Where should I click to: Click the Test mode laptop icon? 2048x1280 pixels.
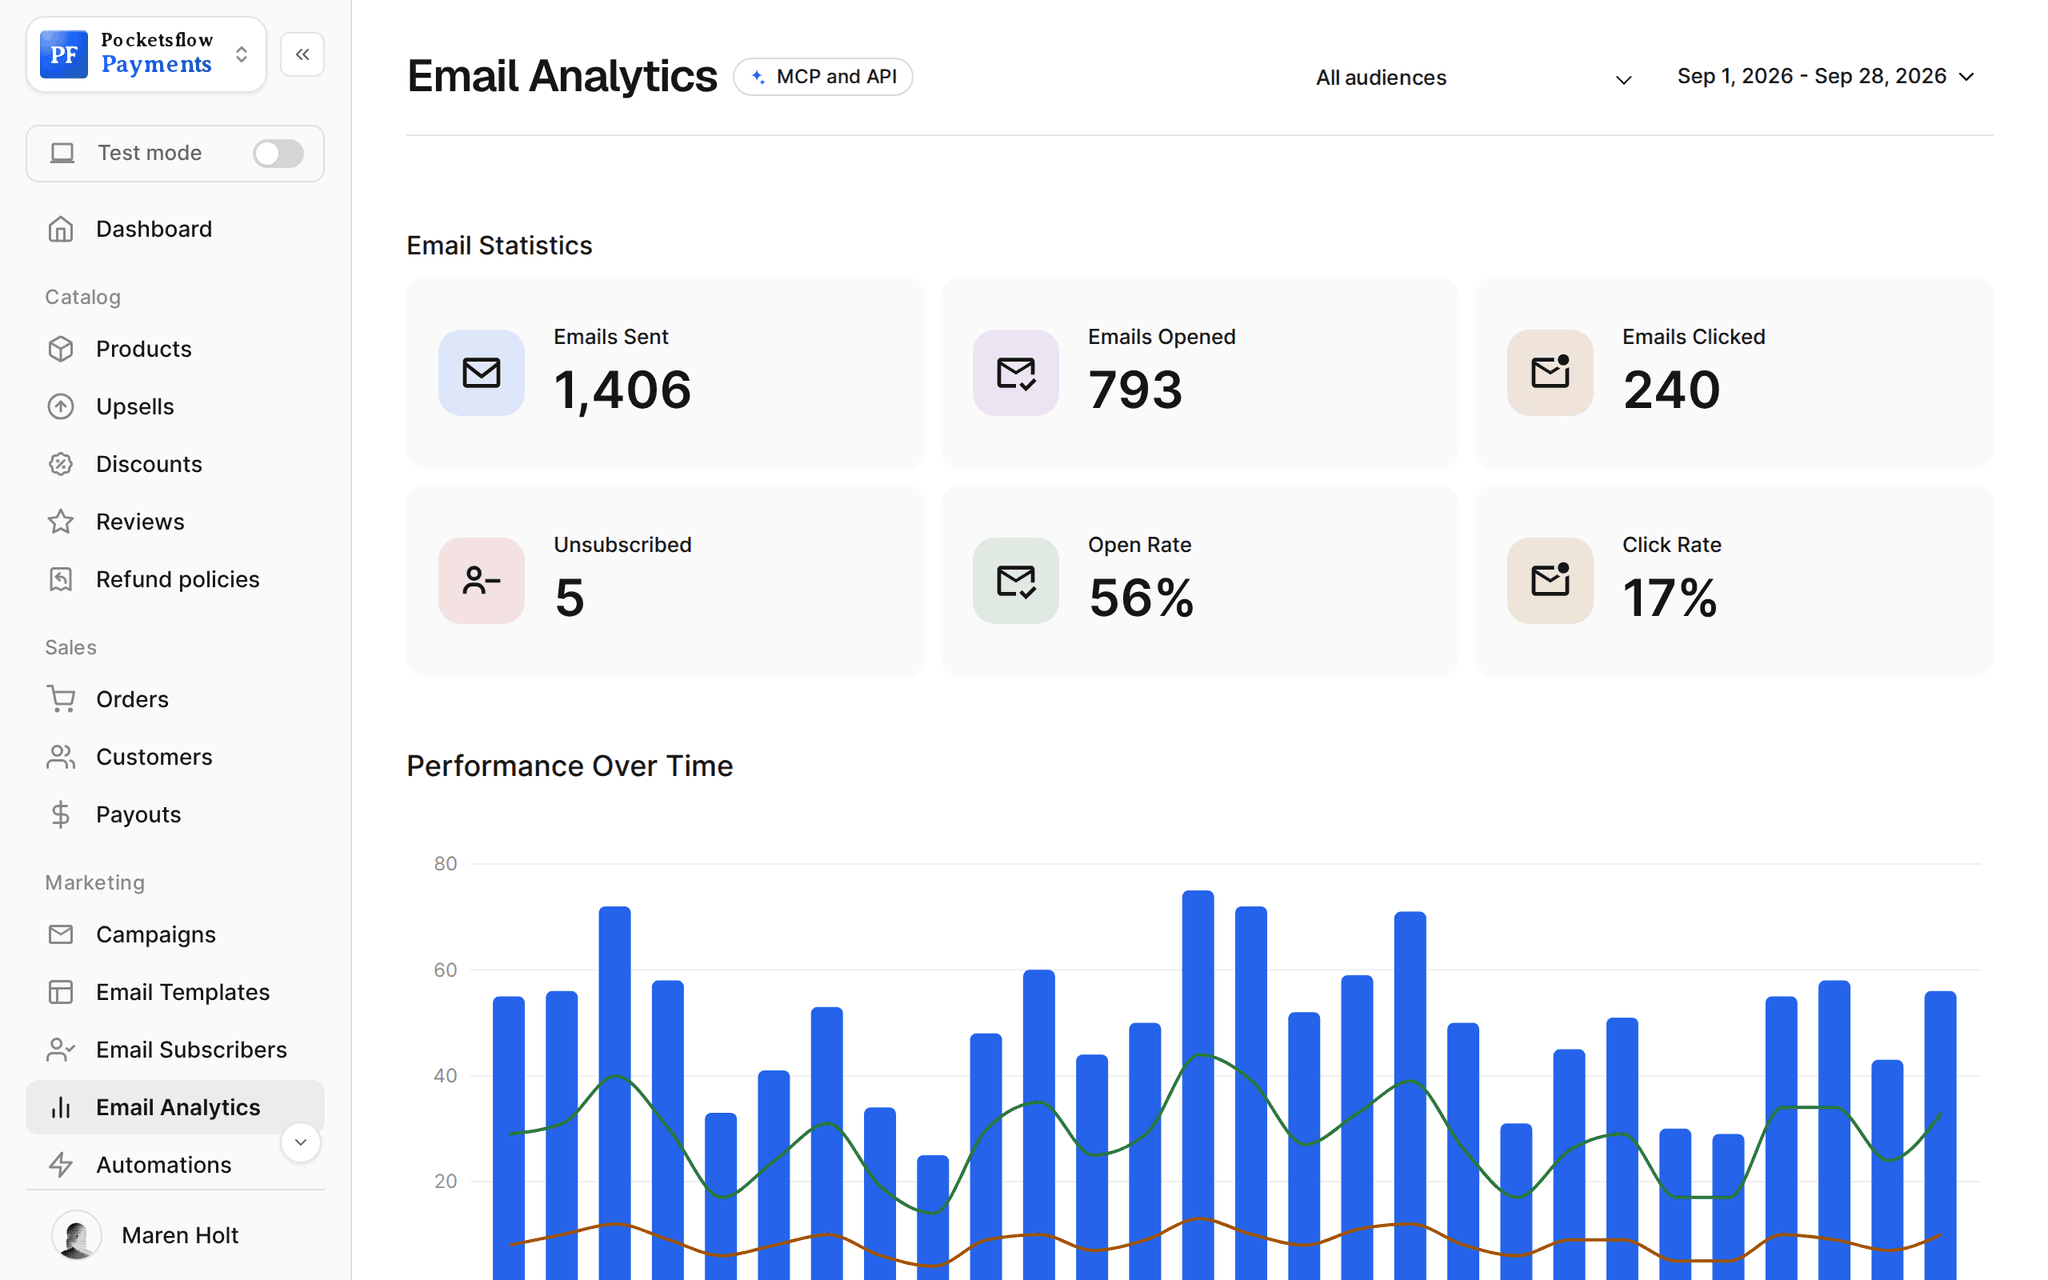pyautogui.click(x=63, y=153)
